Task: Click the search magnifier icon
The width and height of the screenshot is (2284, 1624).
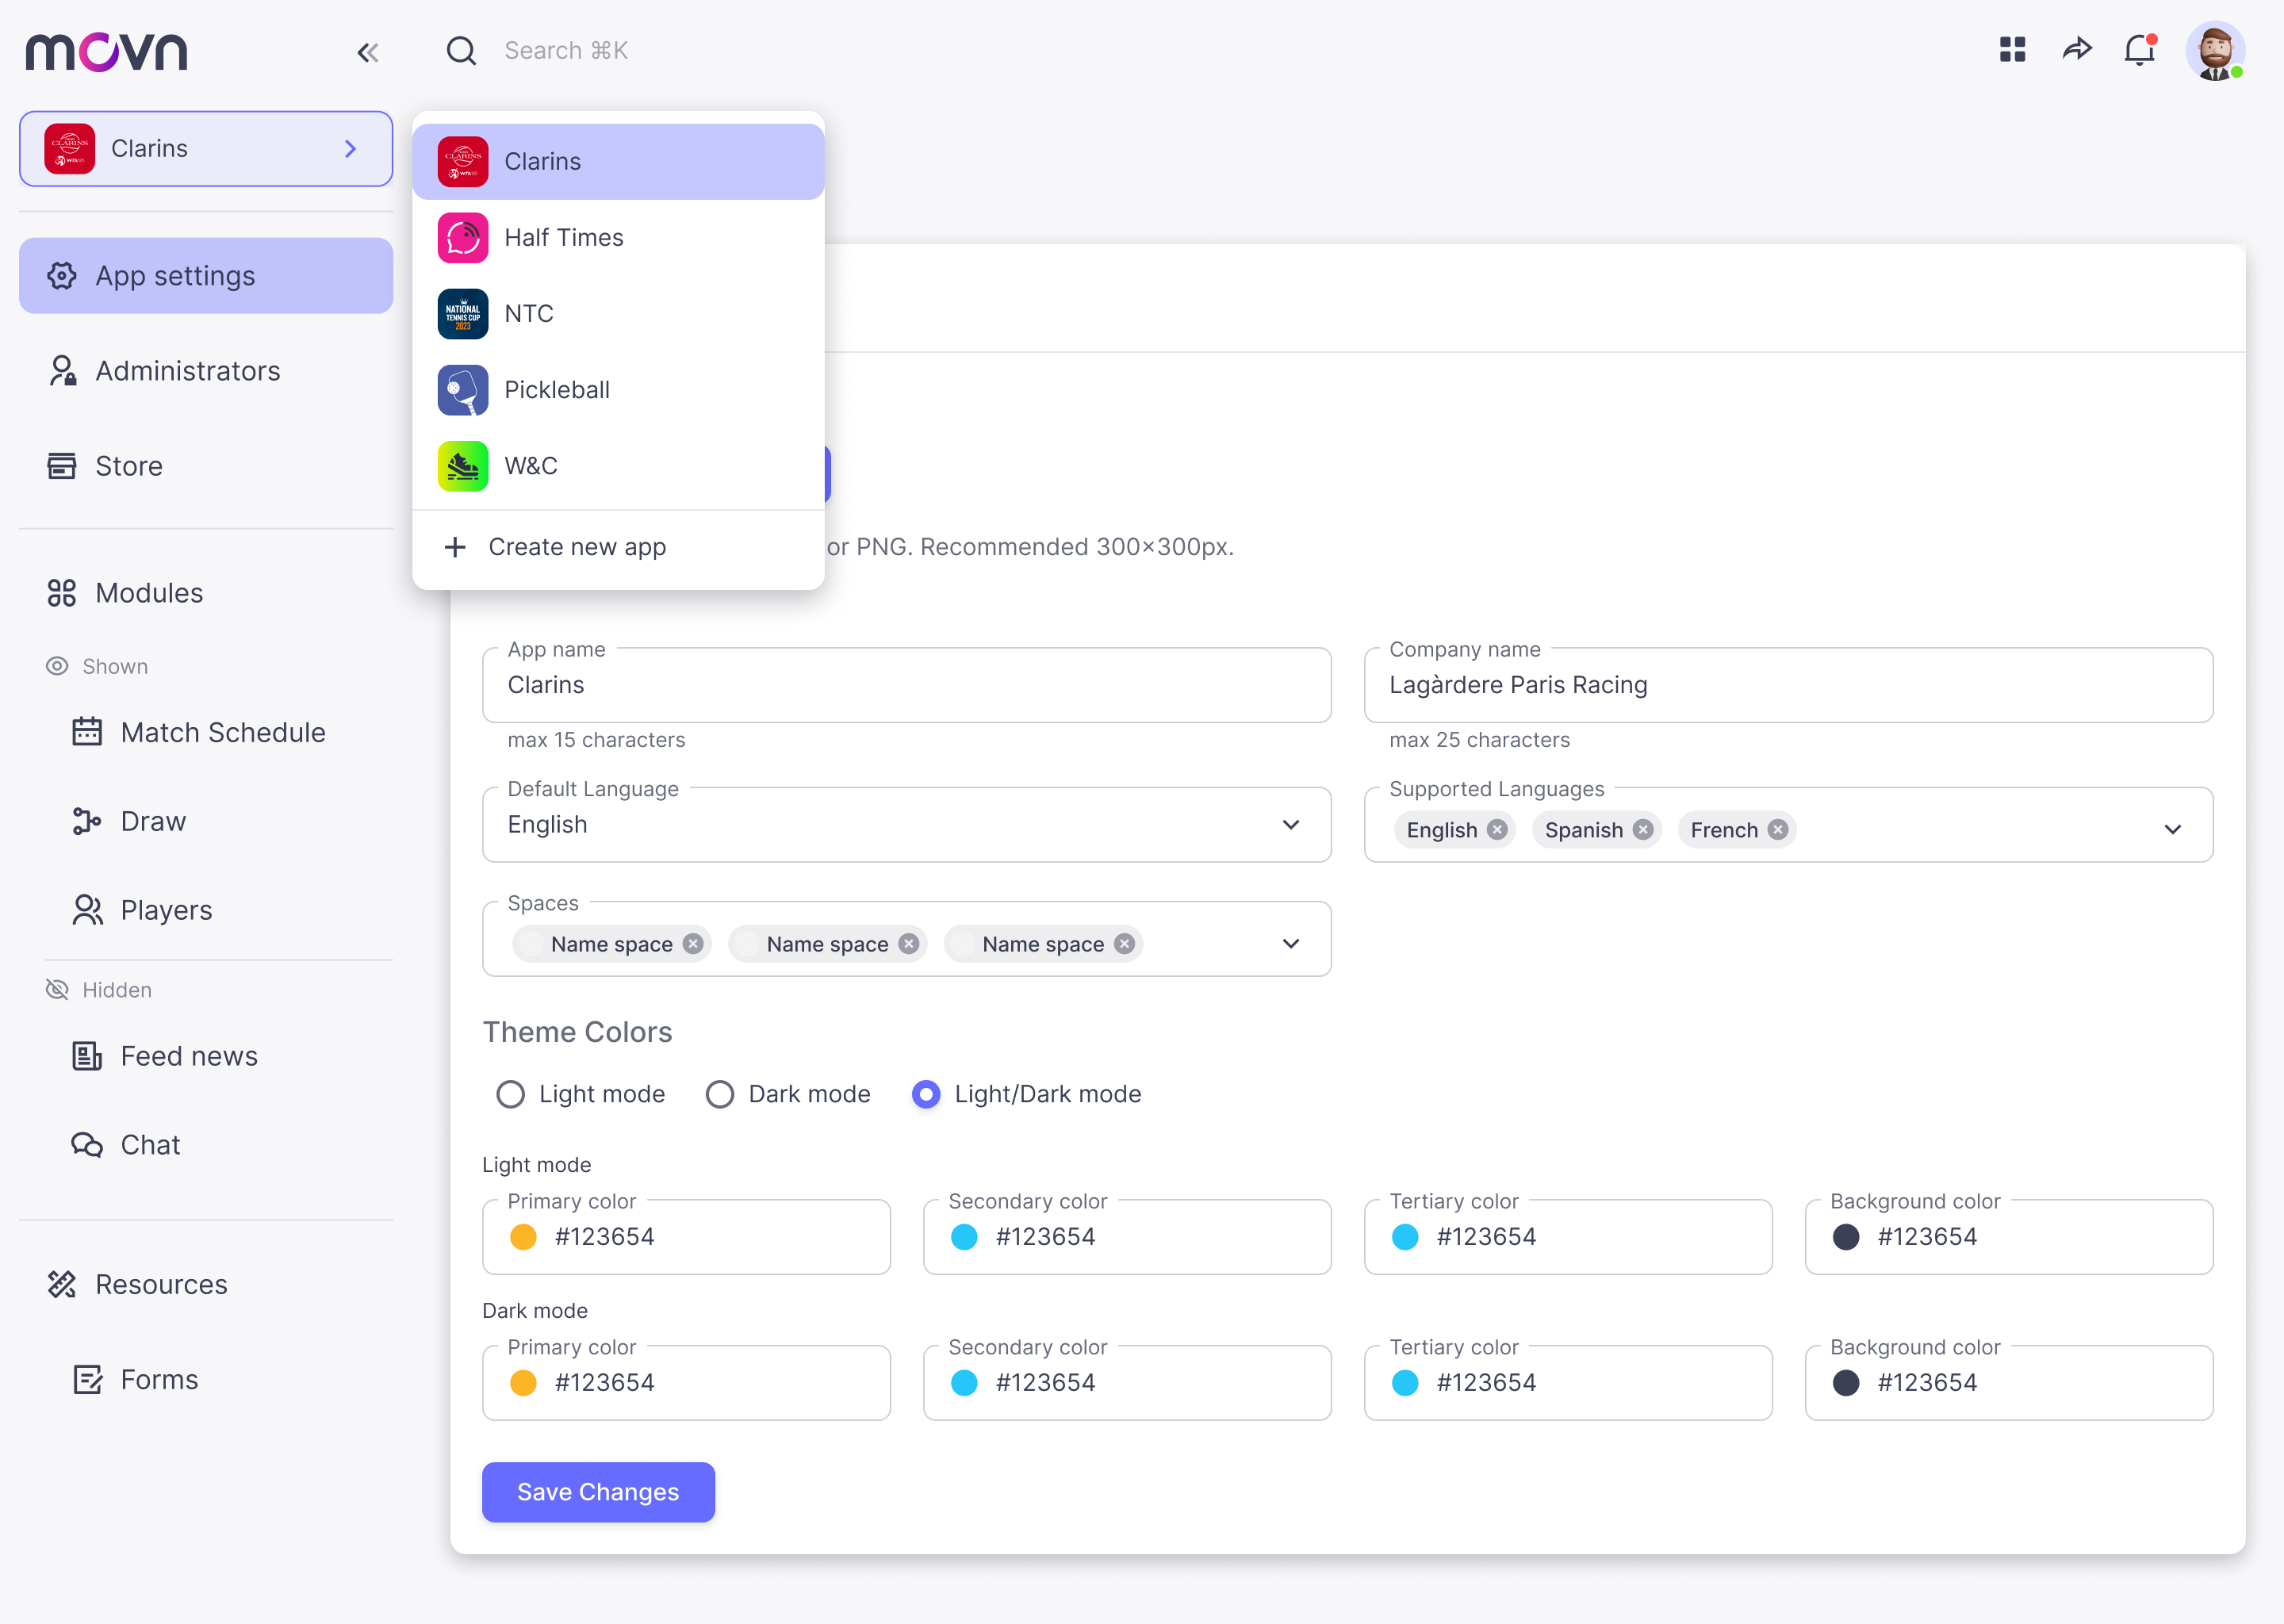Action: pos(461,51)
